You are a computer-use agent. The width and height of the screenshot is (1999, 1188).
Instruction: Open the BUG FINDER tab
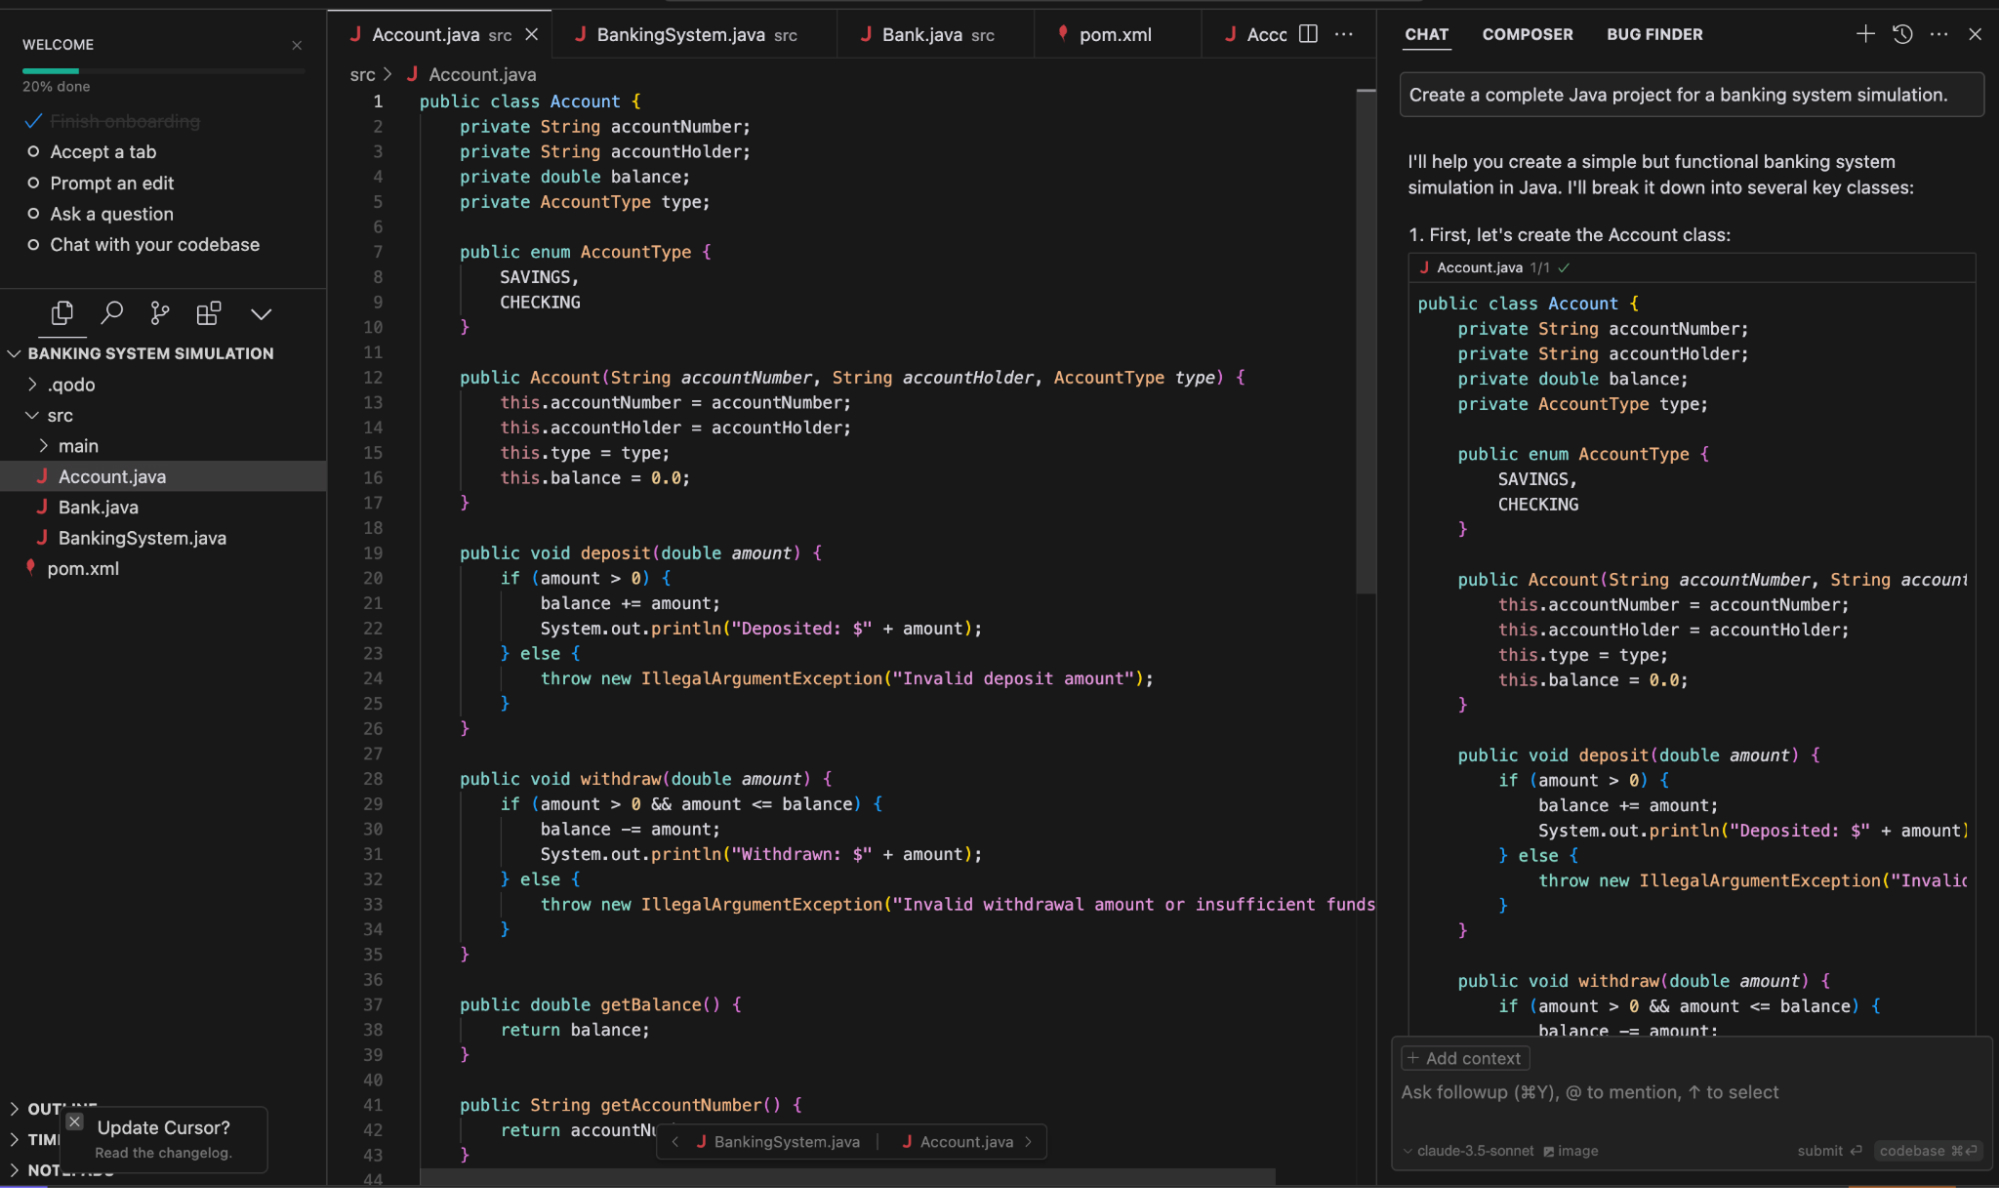pos(1654,34)
